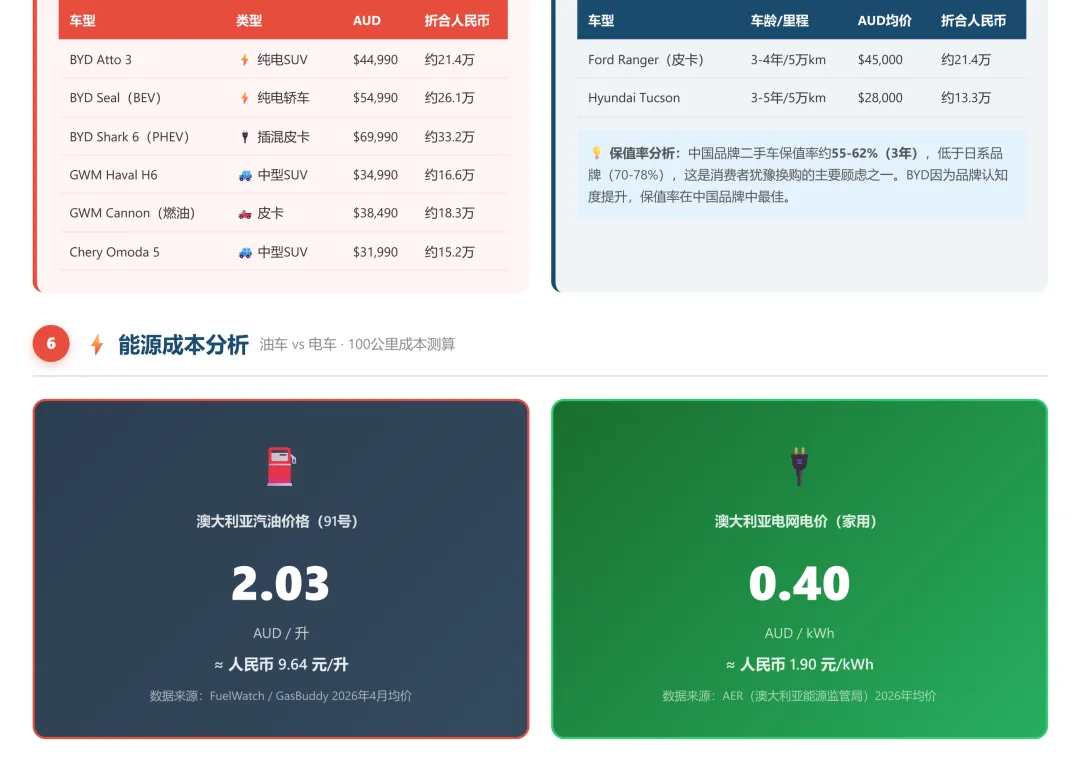The height and width of the screenshot is (763, 1080).
Task: Select the Ford Ranger row in the used car table
Action: tap(647, 60)
